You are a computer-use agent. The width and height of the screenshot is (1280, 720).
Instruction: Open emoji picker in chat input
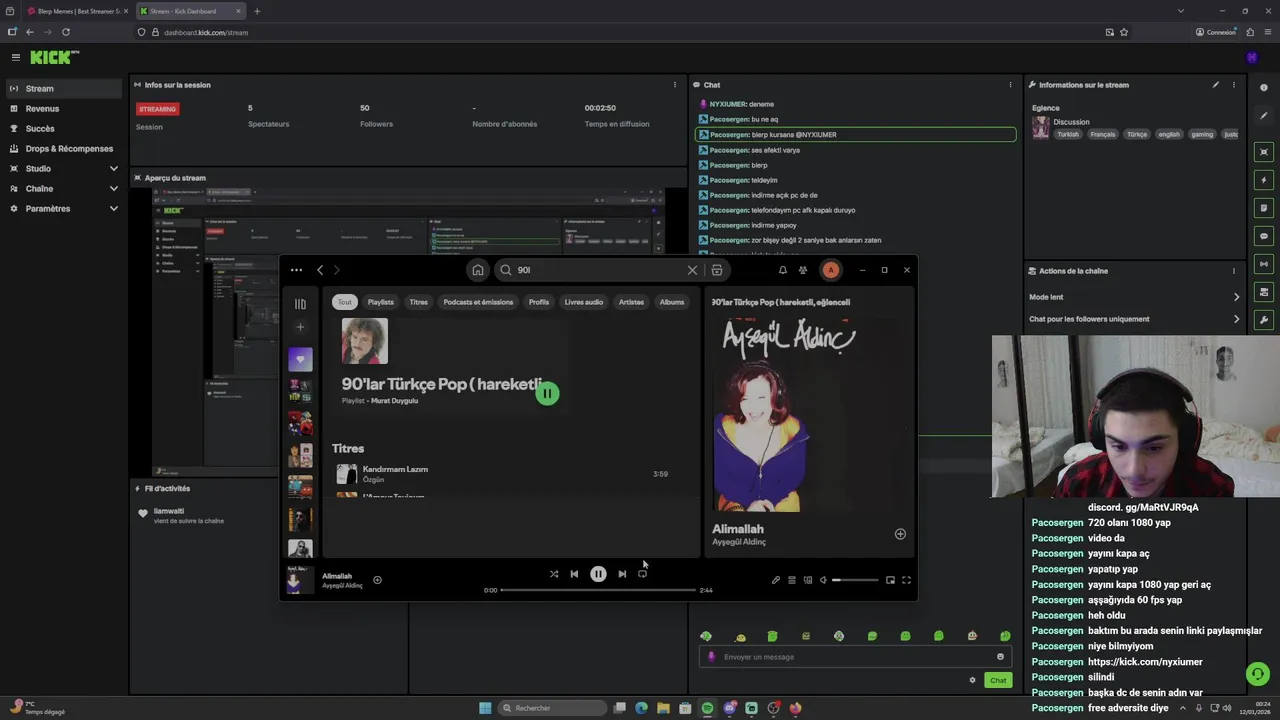click(x=1000, y=657)
